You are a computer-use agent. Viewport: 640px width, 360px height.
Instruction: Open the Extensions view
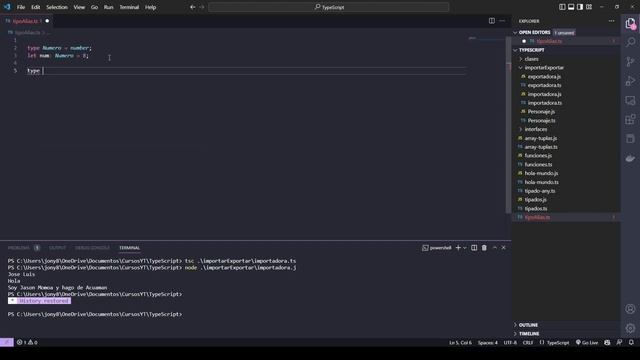630,119
